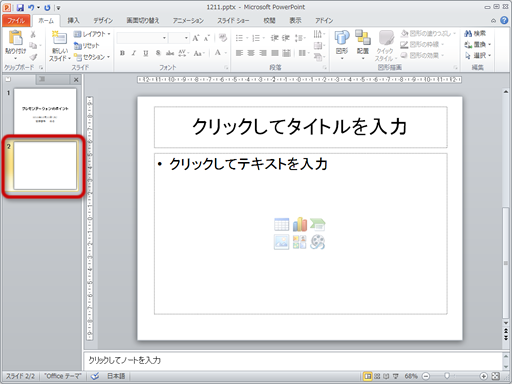This screenshot has height=384, width=512.
Task: Click the title placeholder 'クリックしてタイトルを入力'
Action: (x=300, y=127)
